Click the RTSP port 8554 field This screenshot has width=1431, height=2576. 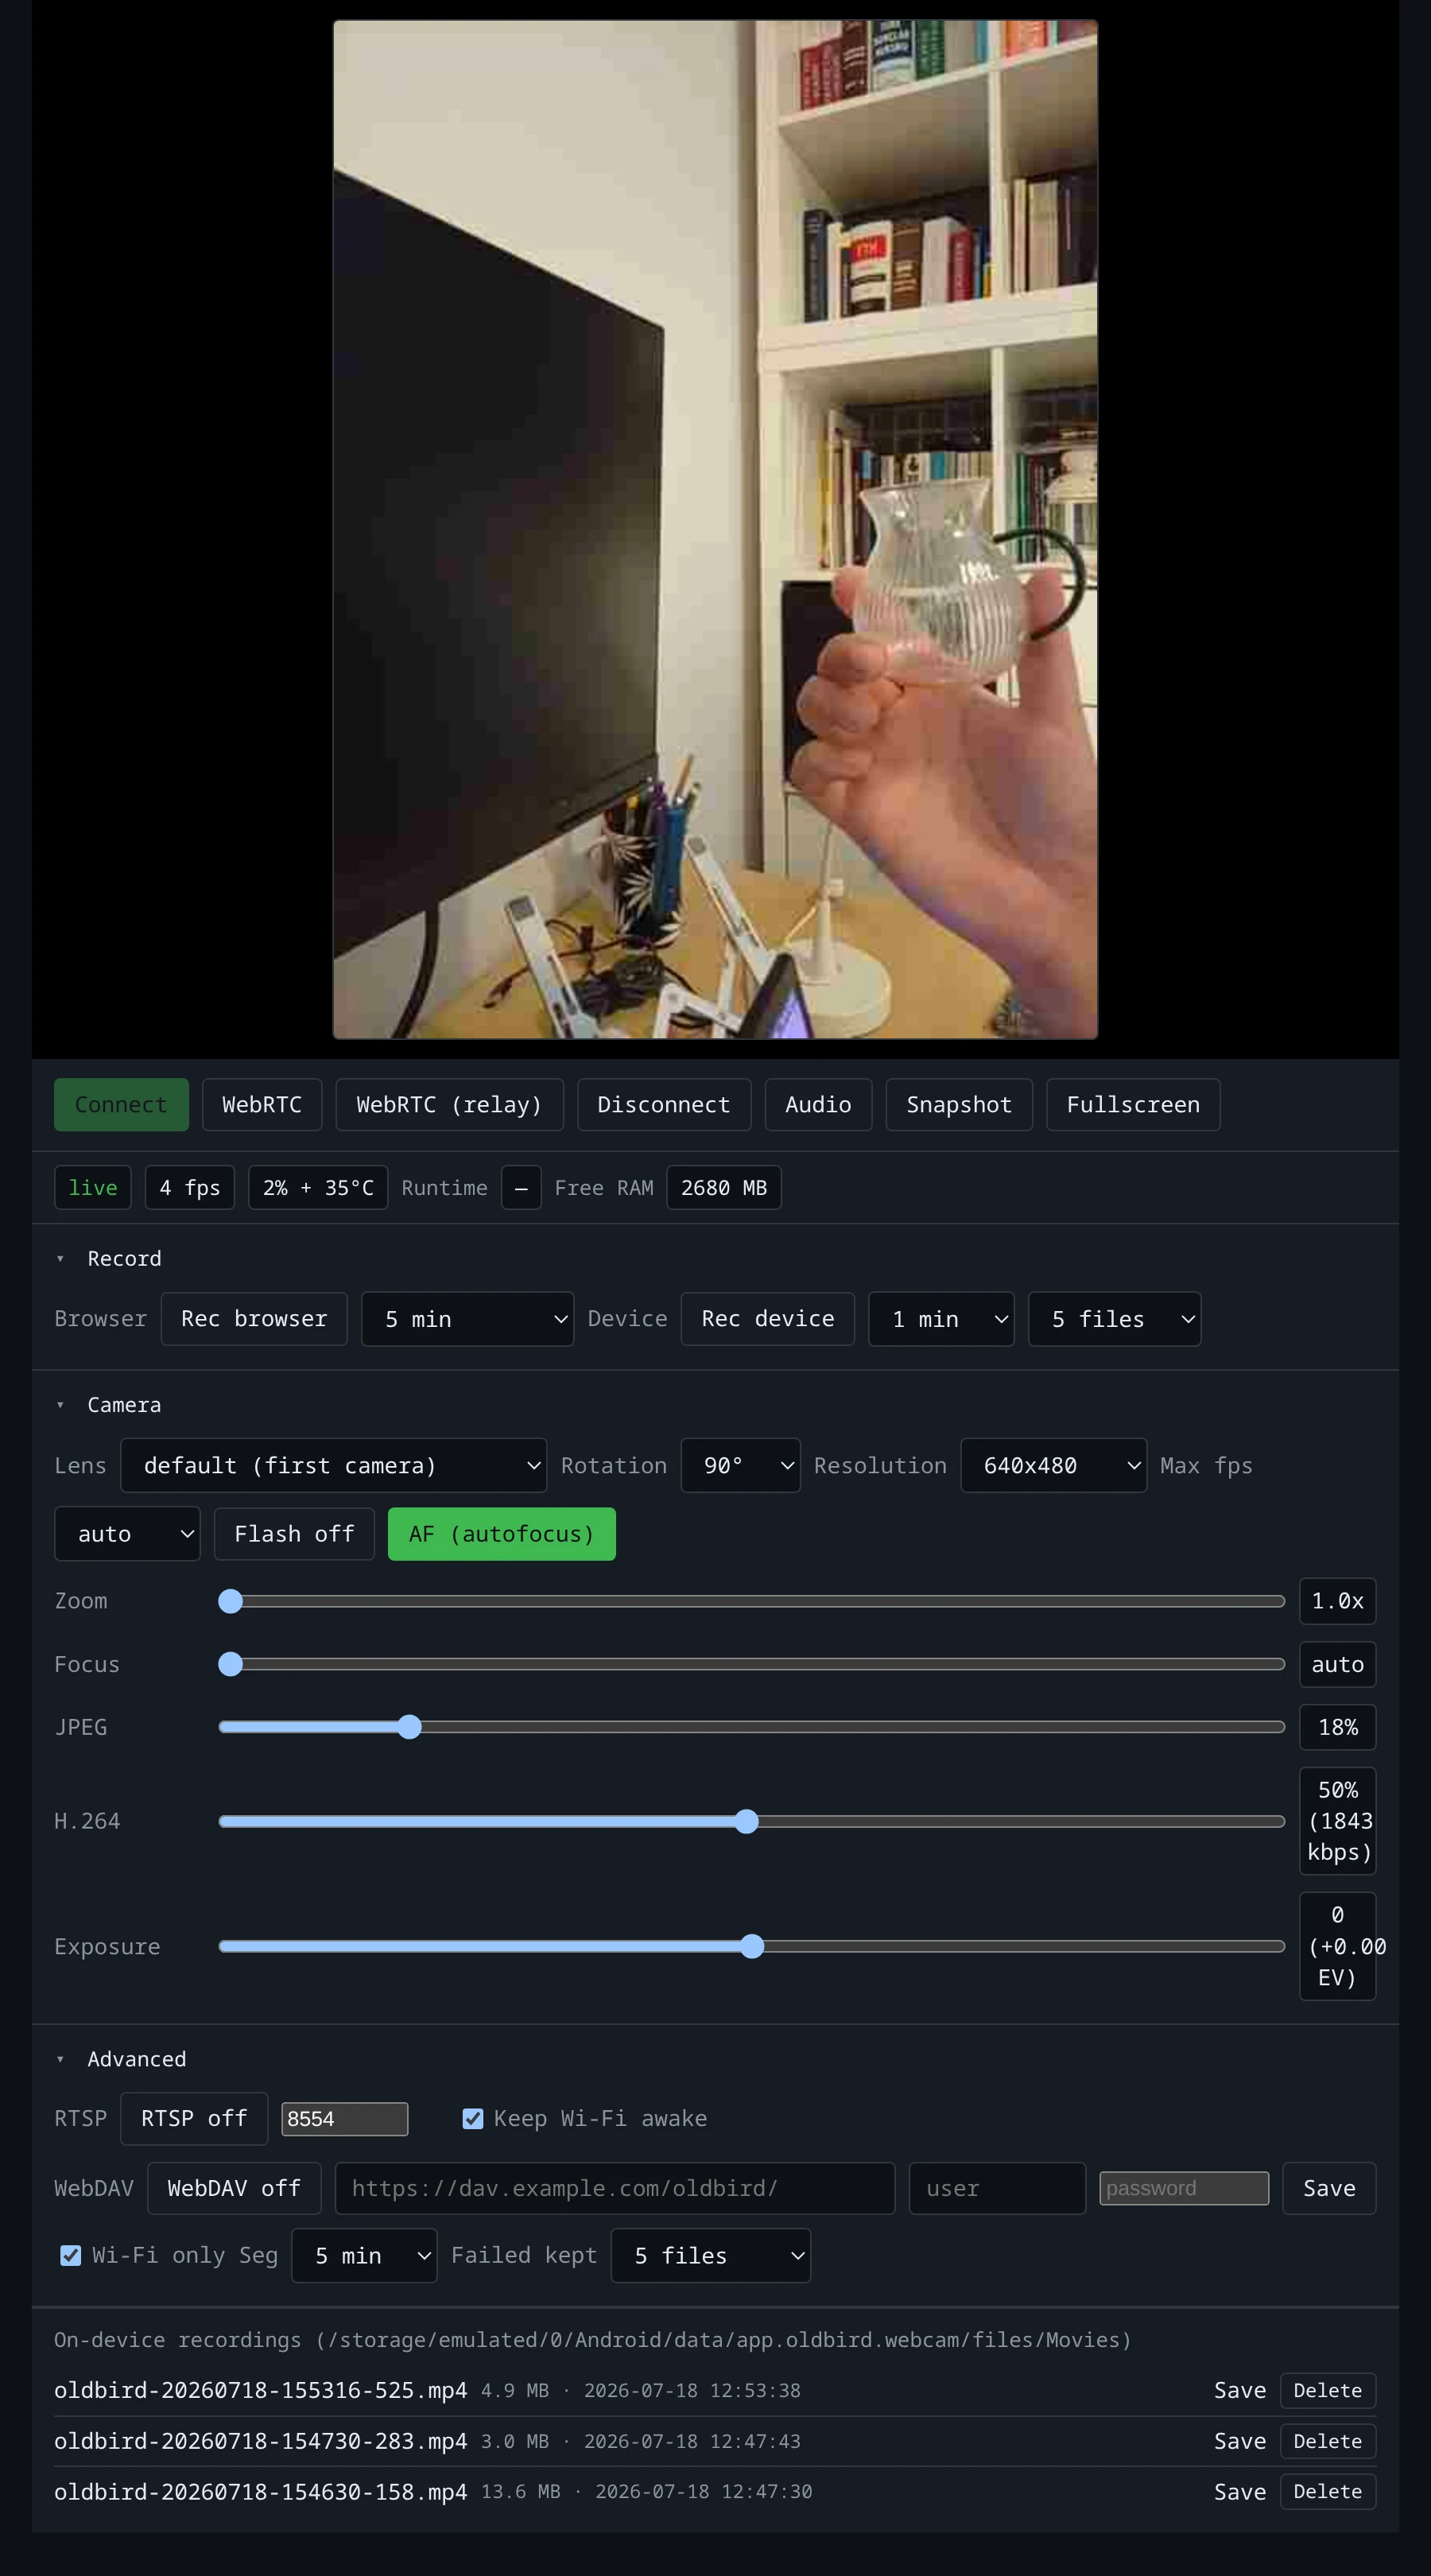coord(345,2118)
